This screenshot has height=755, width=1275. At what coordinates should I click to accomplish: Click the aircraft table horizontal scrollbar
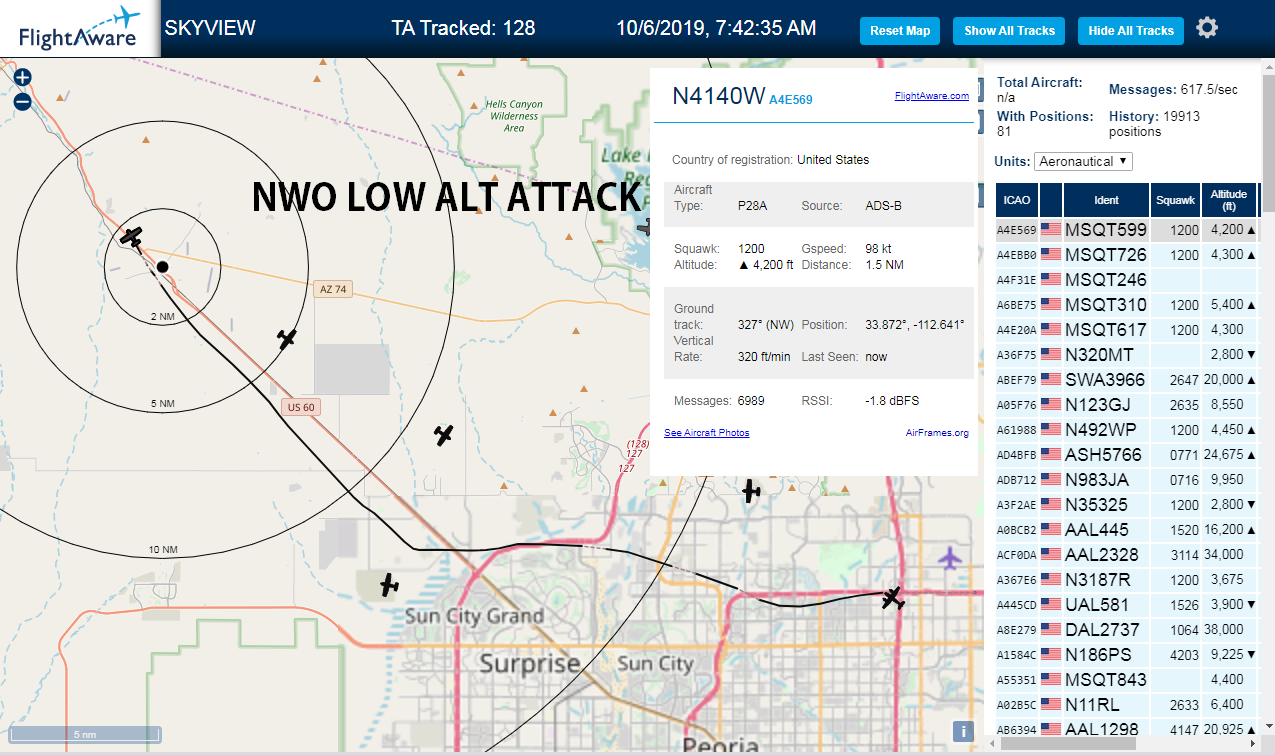tap(1066, 744)
